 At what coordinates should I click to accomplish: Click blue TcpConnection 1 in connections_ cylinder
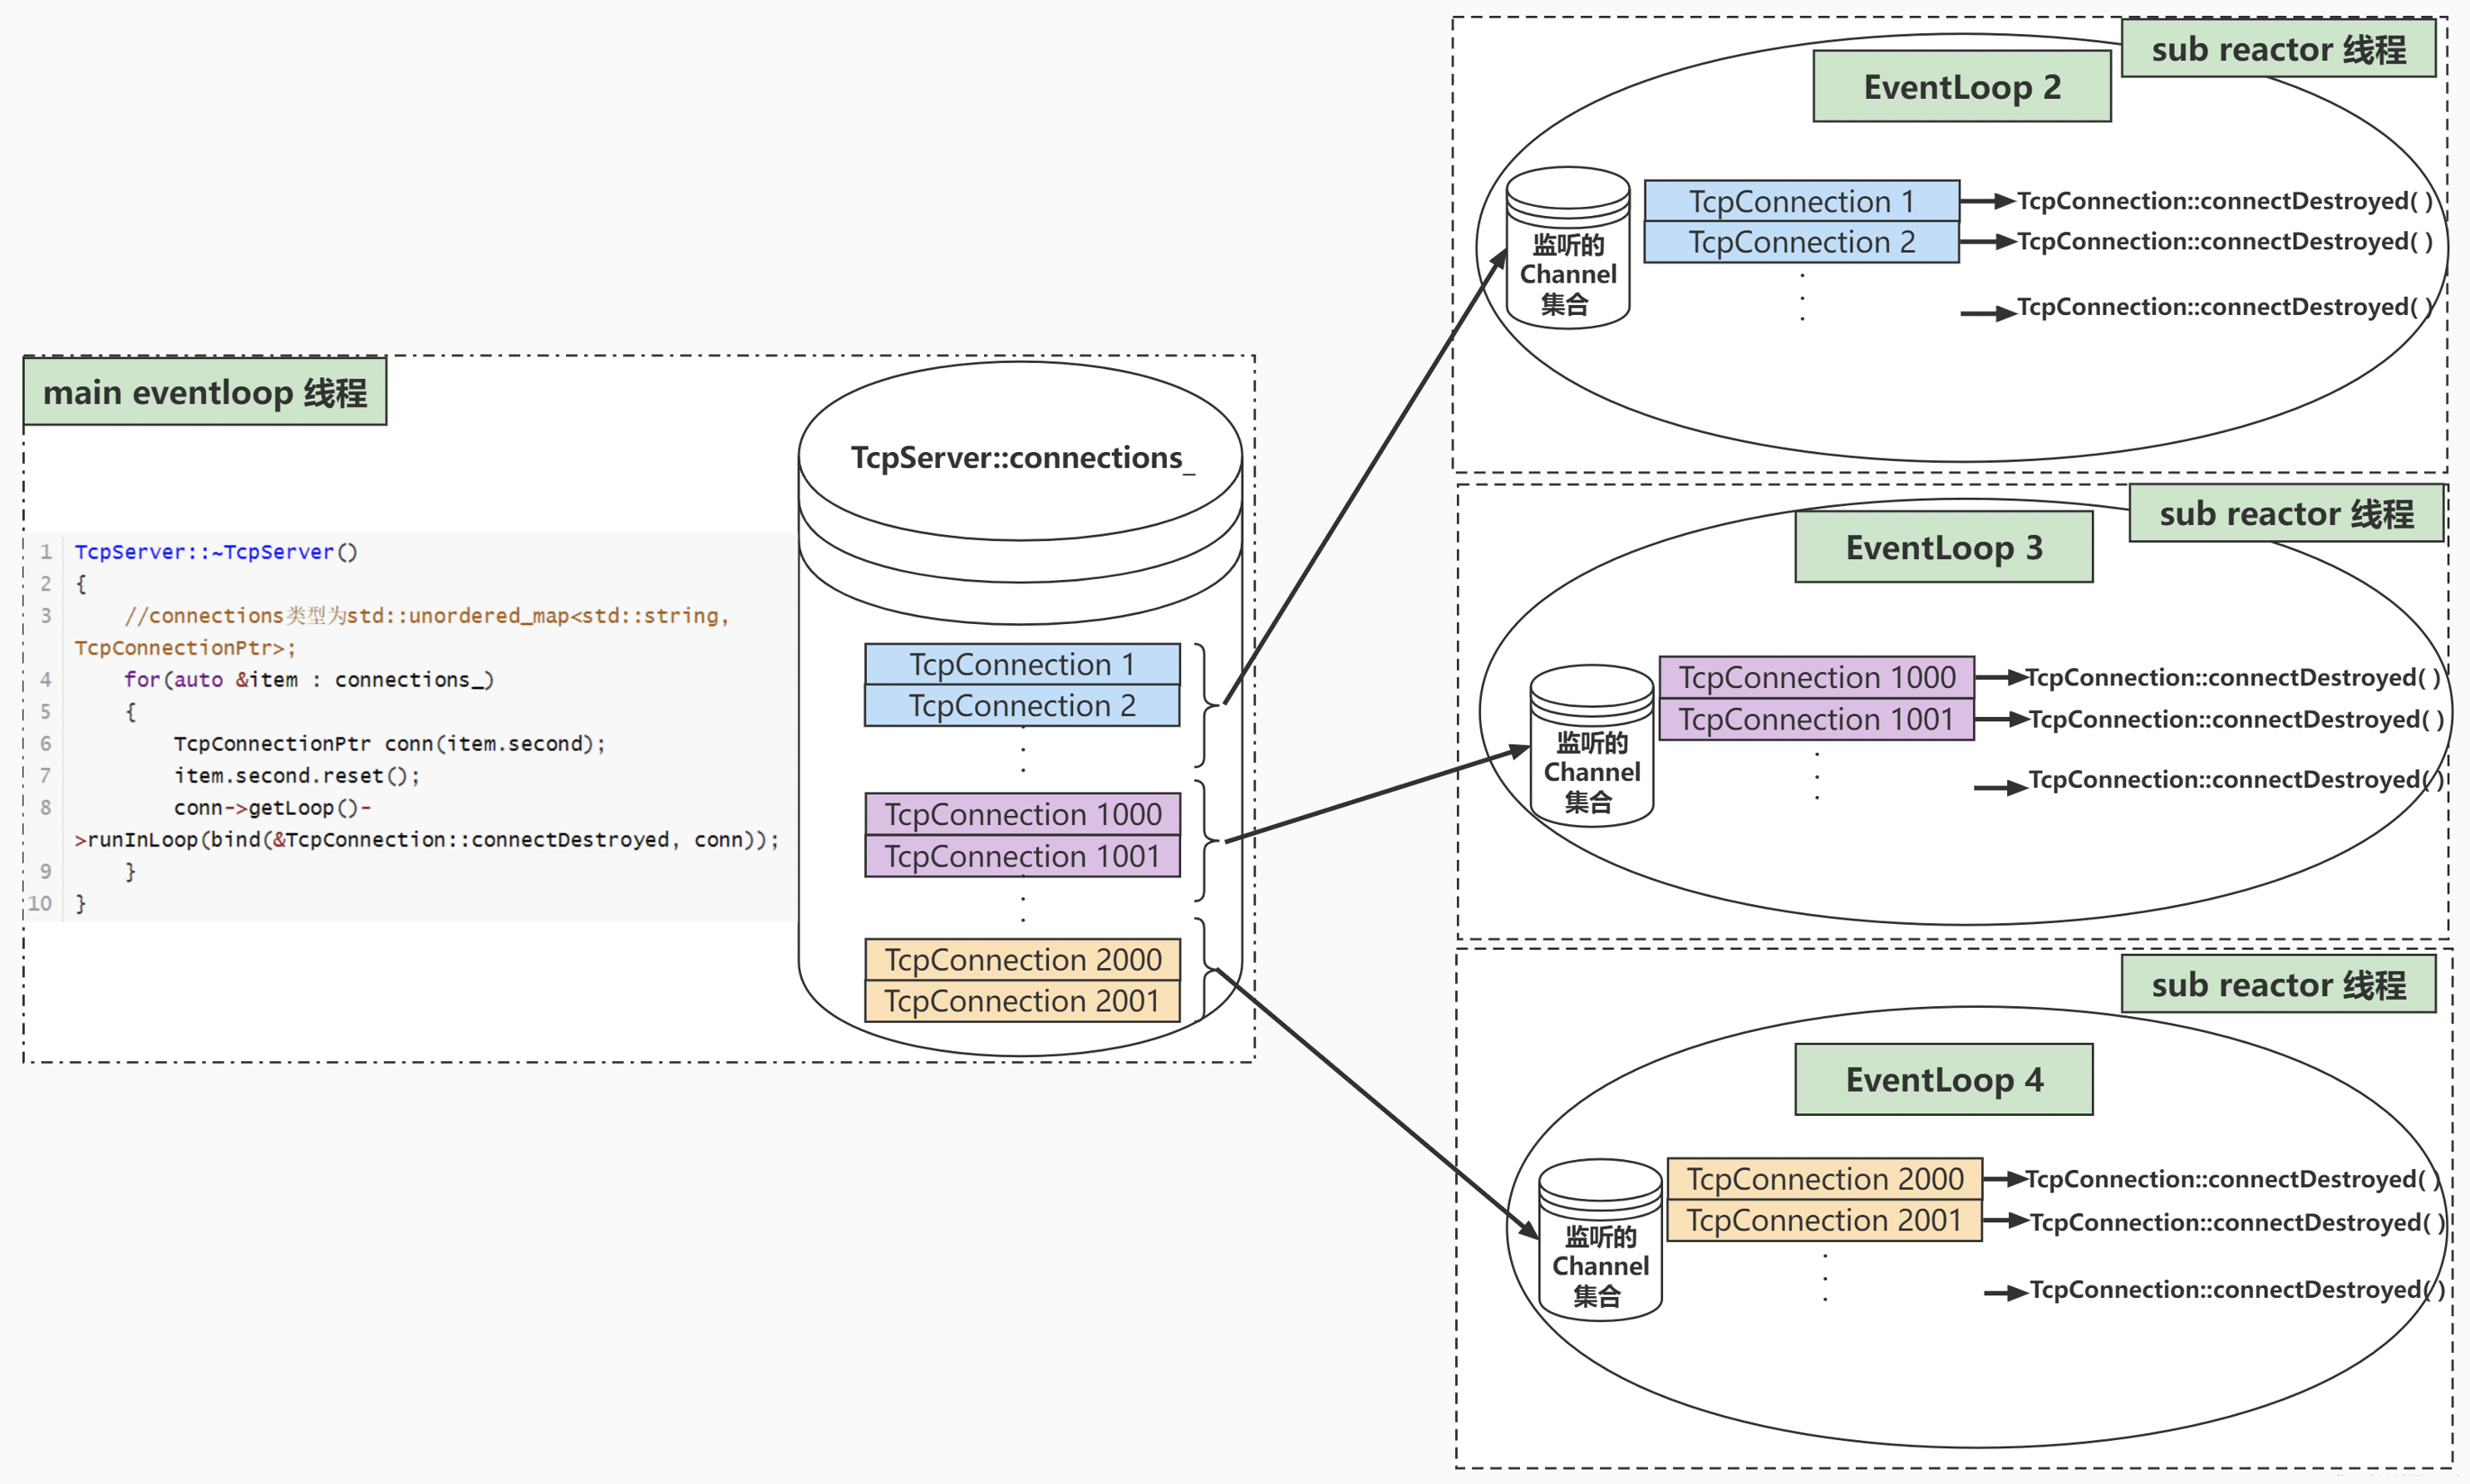(x=1021, y=664)
